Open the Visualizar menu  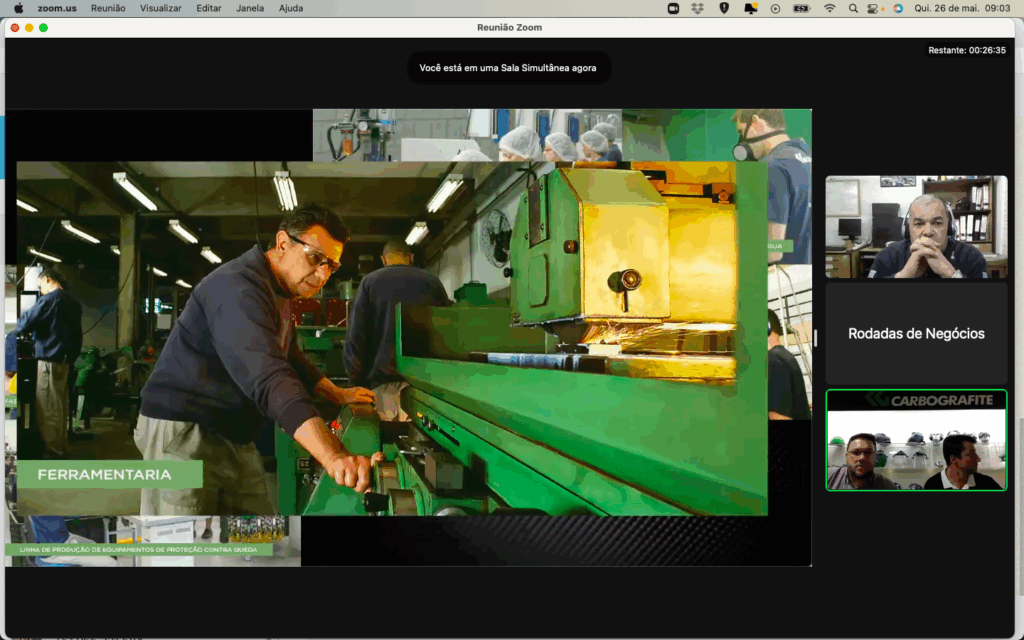point(161,8)
